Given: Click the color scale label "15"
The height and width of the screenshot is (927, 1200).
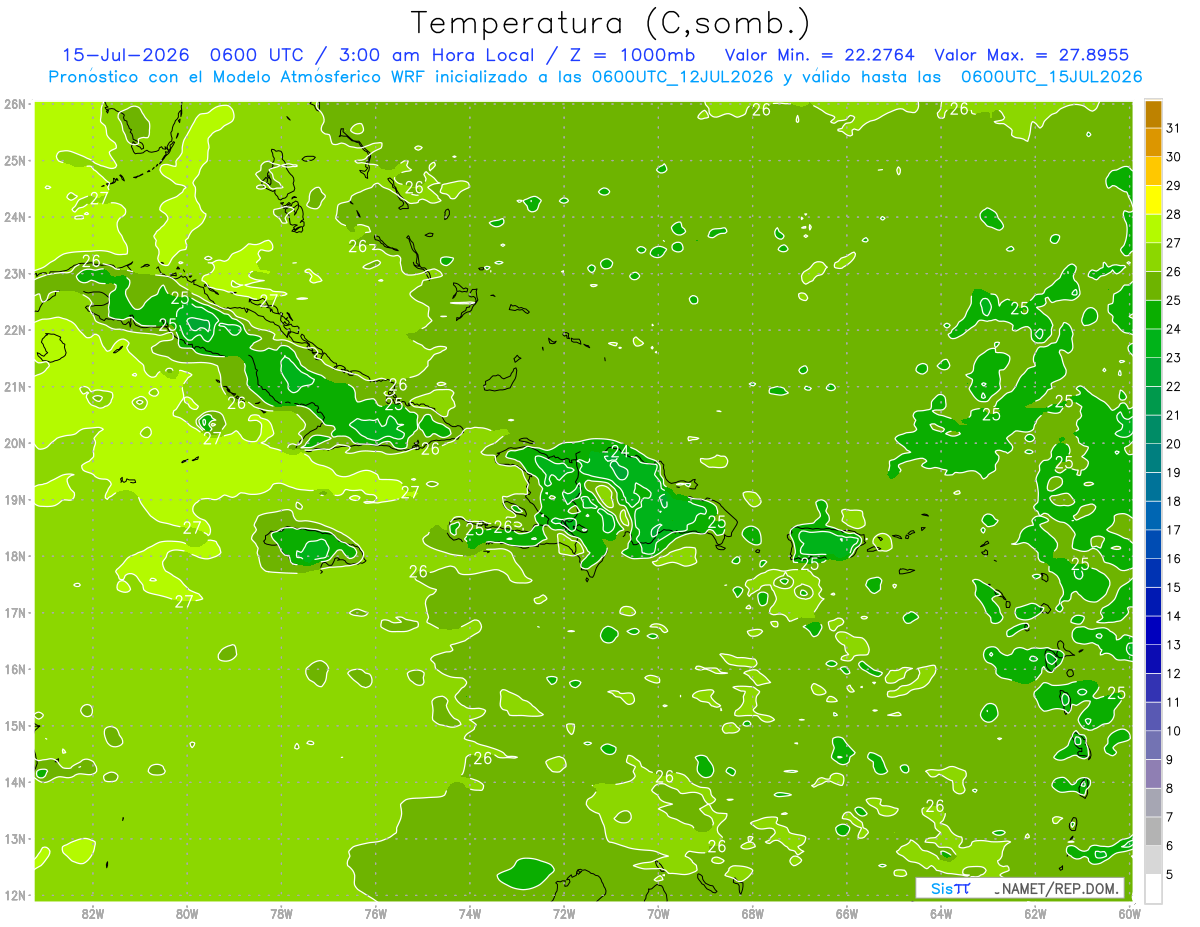Looking at the screenshot, I should pyautogui.click(x=1174, y=588).
